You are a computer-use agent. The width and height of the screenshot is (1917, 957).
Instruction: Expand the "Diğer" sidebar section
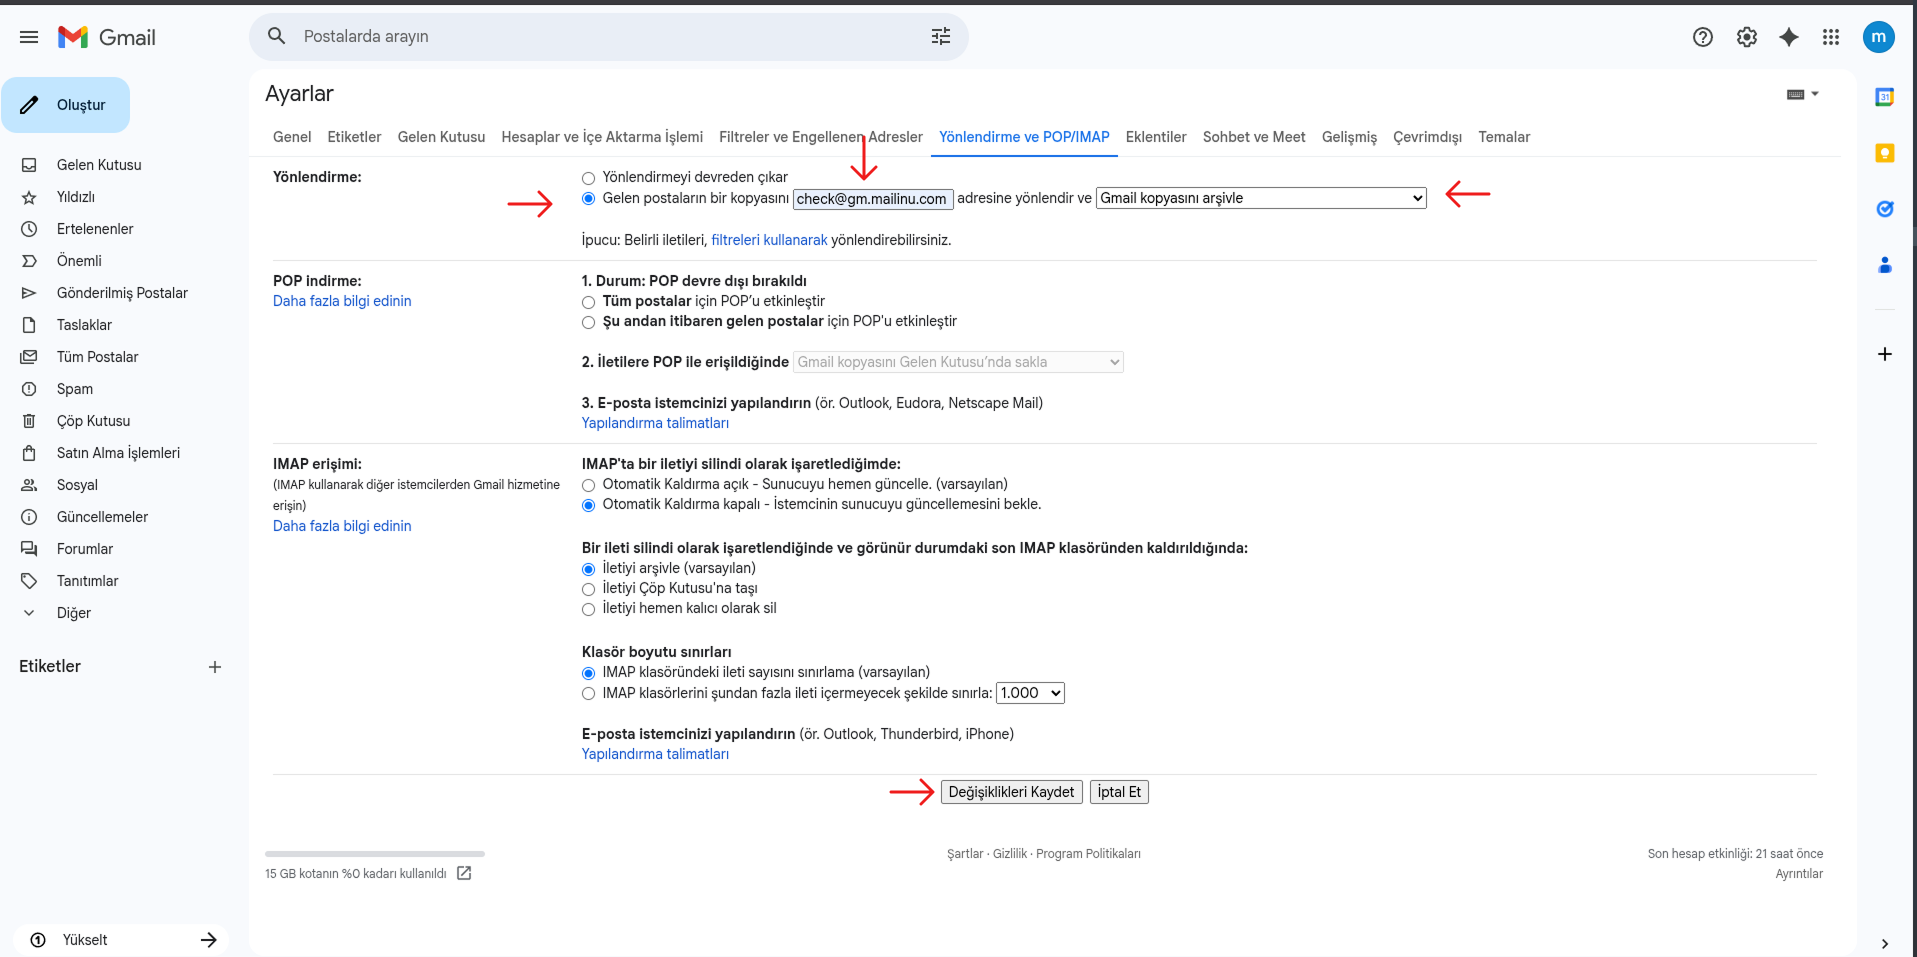(x=73, y=613)
